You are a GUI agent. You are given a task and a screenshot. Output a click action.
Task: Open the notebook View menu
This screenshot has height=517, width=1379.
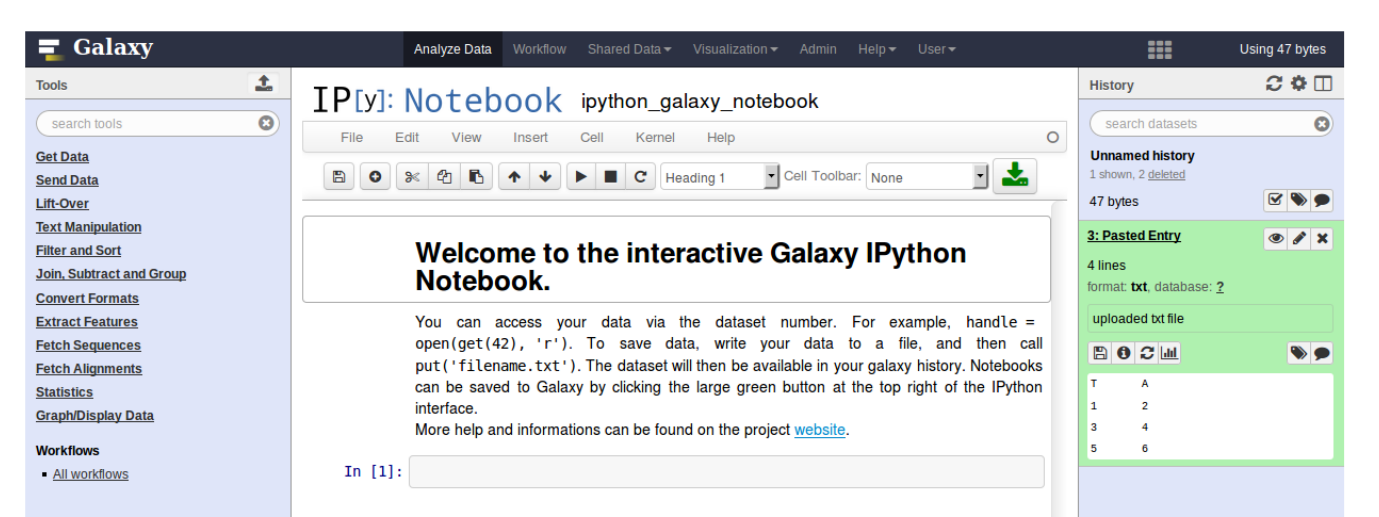pyautogui.click(x=466, y=138)
